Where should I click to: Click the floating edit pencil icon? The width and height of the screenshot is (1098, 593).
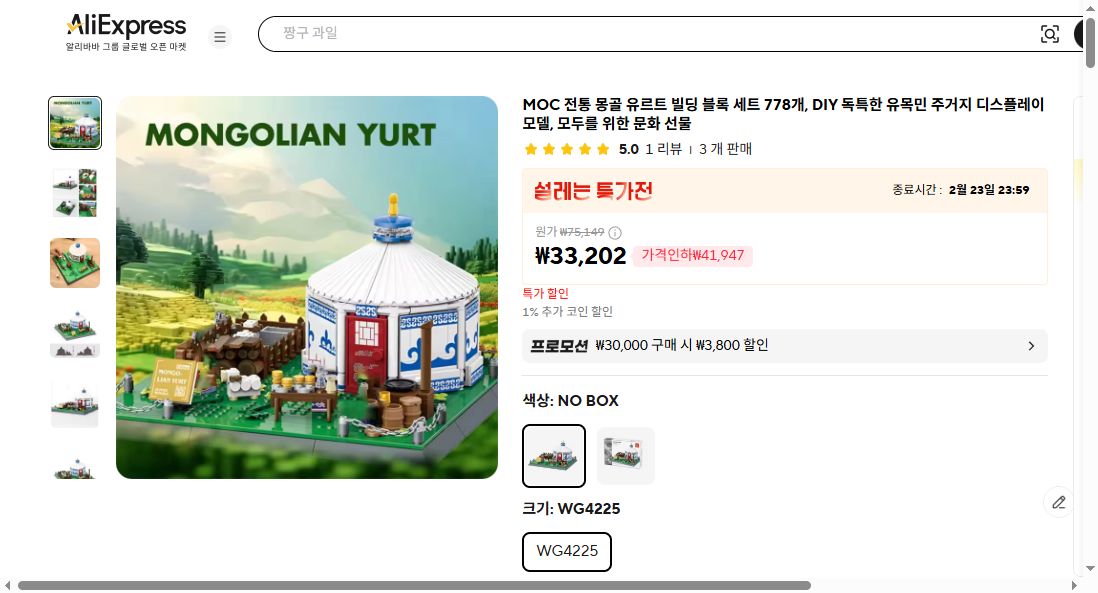1059,502
